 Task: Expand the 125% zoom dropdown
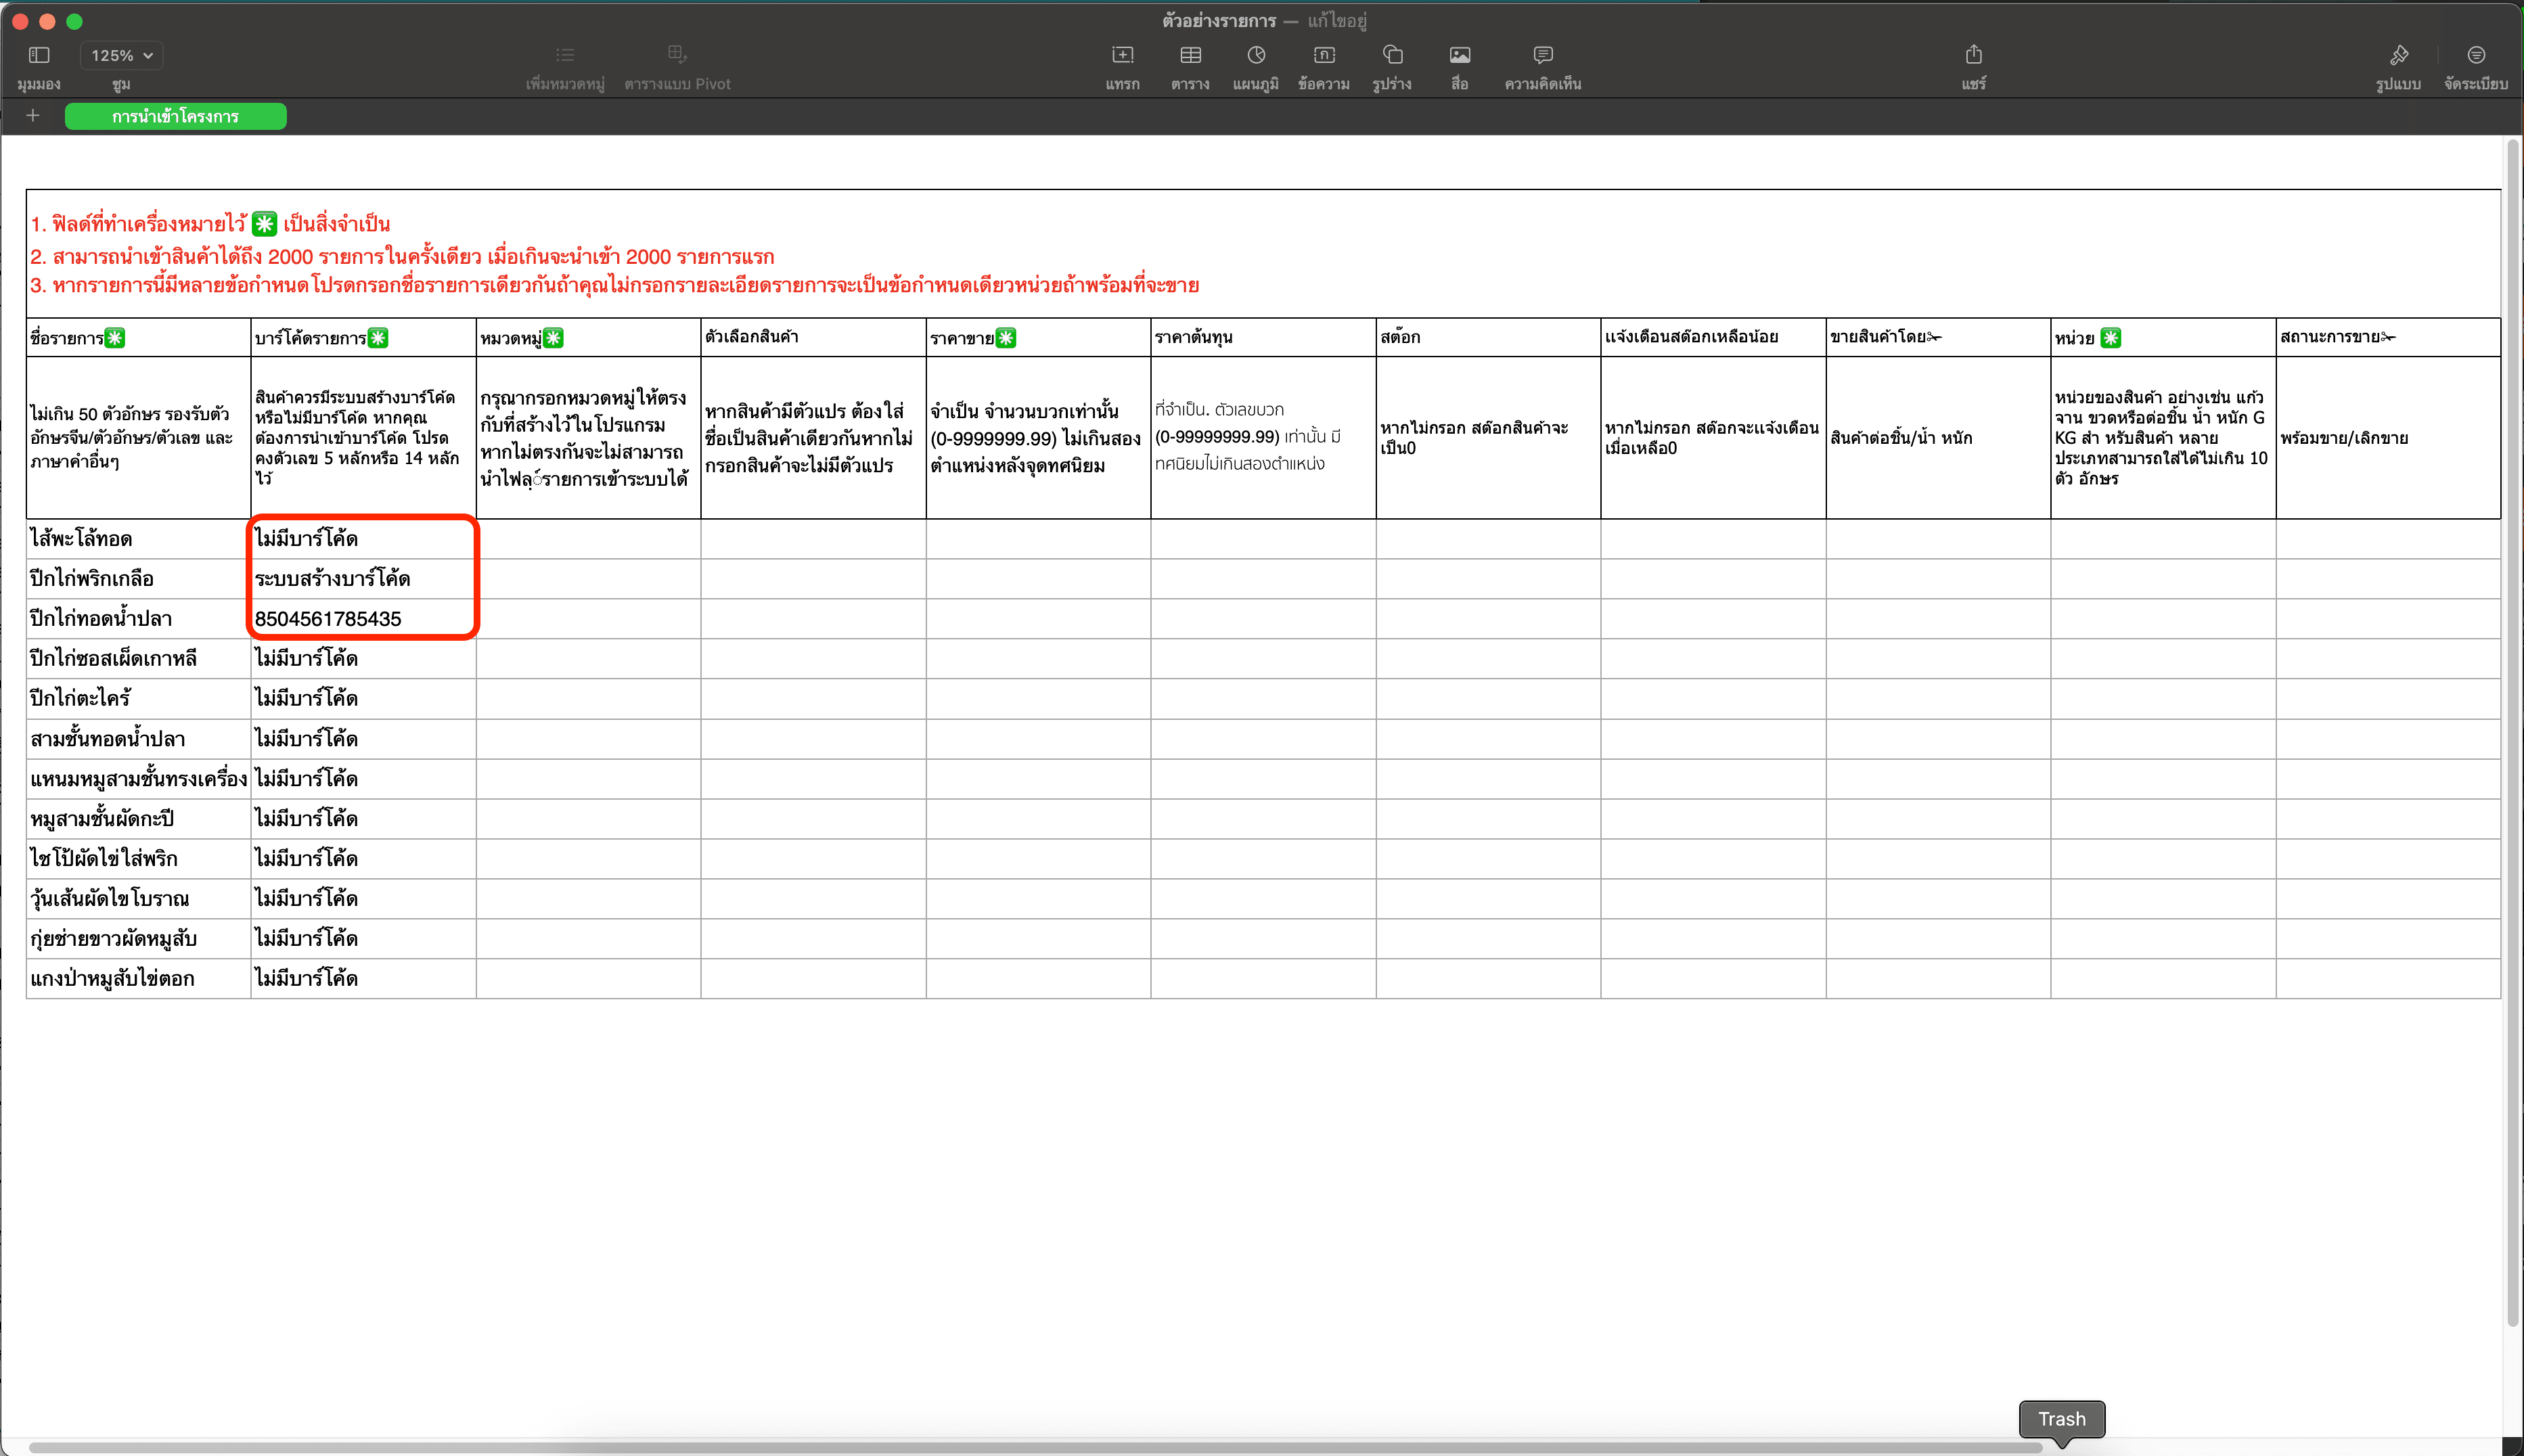coord(122,56)
